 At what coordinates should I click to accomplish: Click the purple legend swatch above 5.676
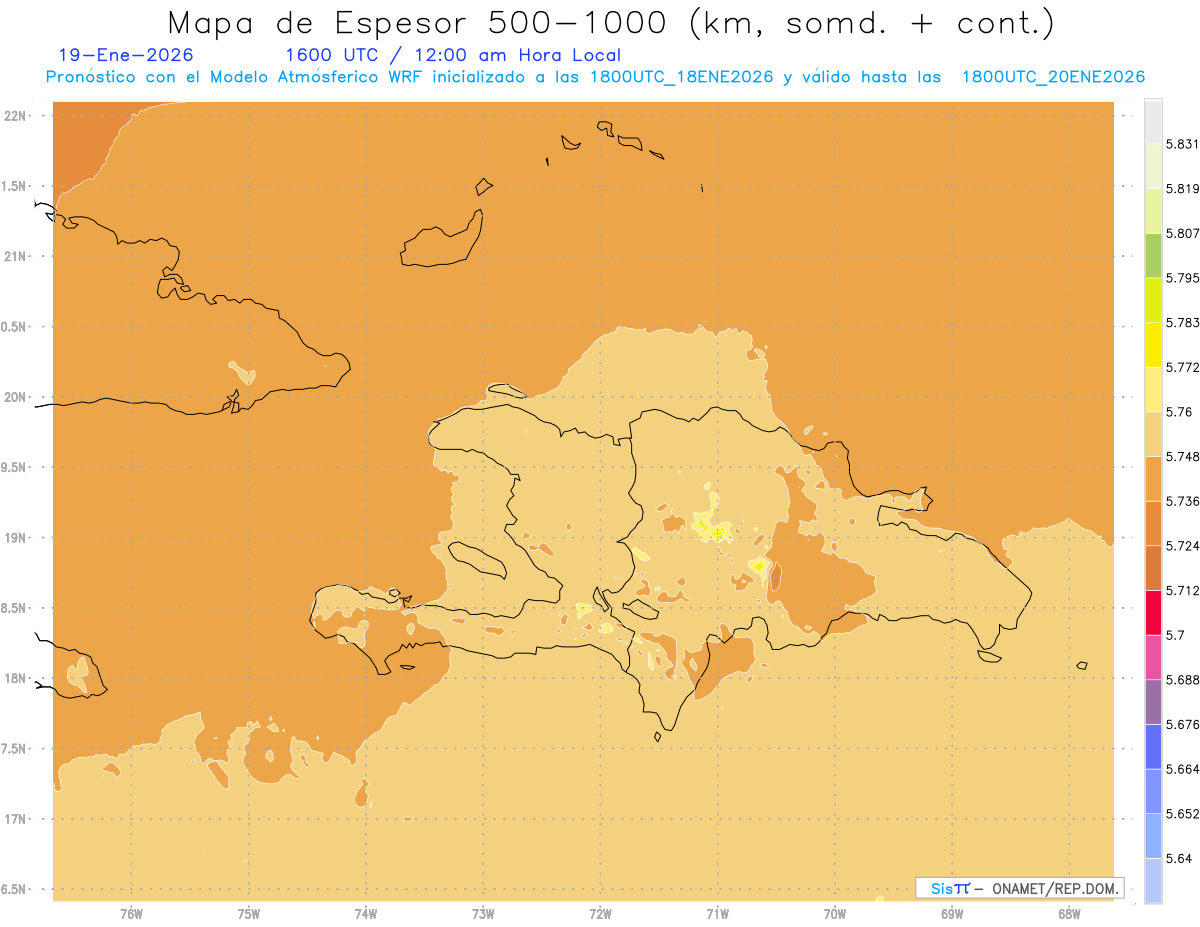coord(1153,702)
